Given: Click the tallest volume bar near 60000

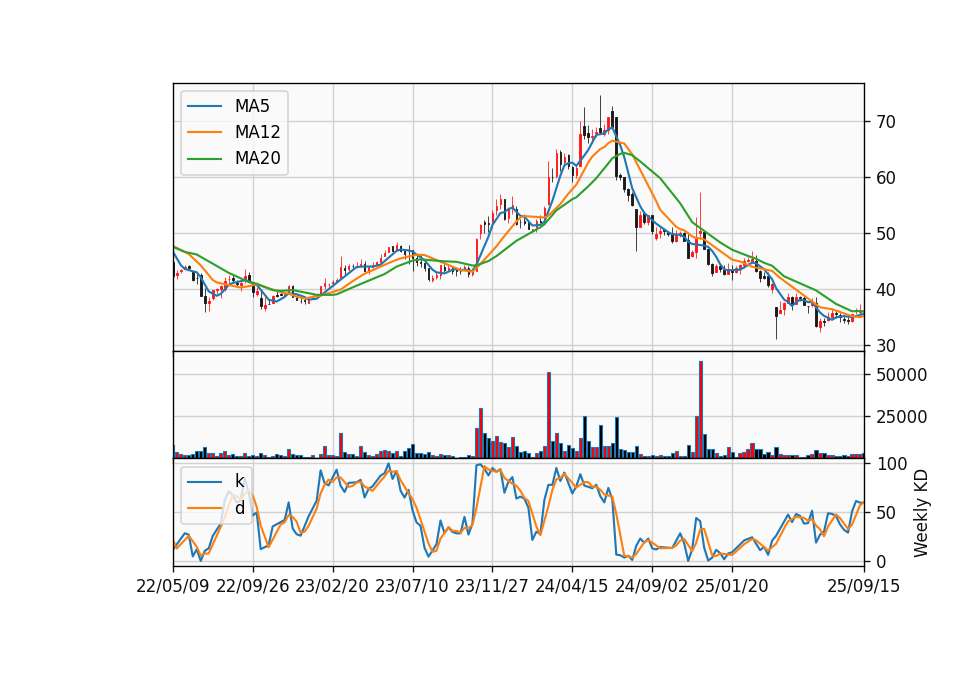Looking at the screenshot, I should coord(701,410).
